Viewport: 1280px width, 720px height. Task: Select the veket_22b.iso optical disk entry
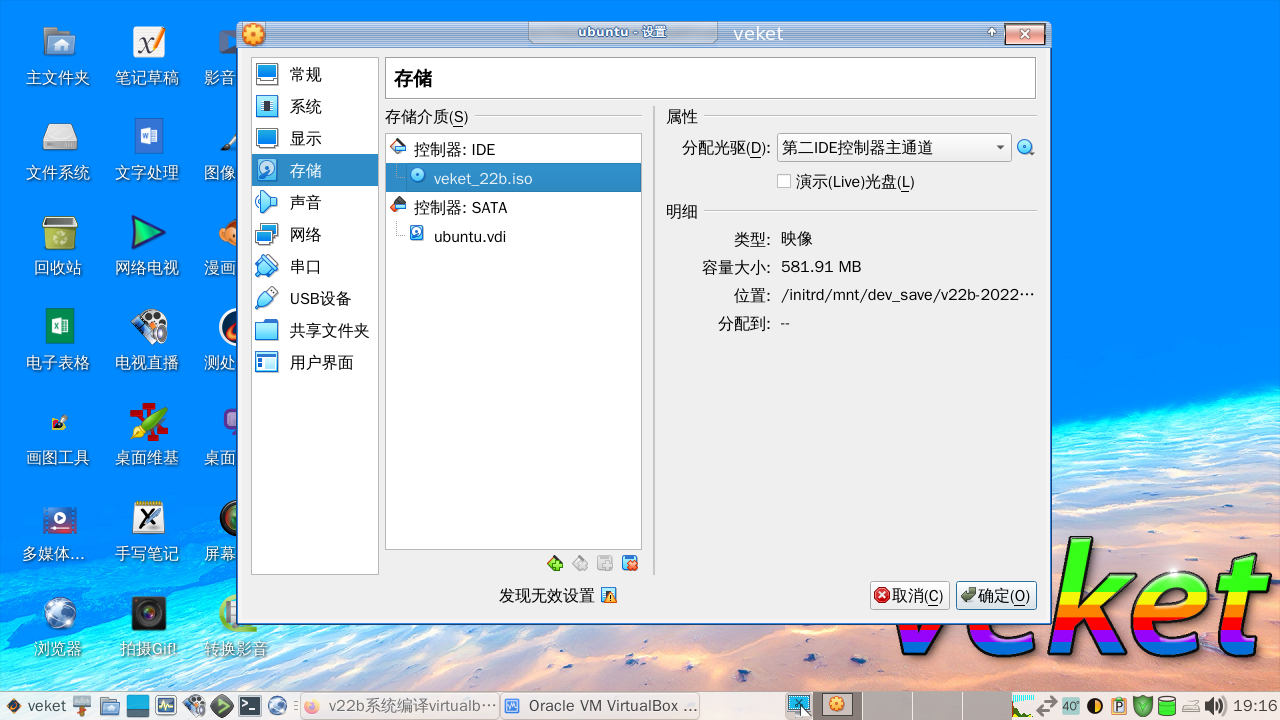point(513,178)
